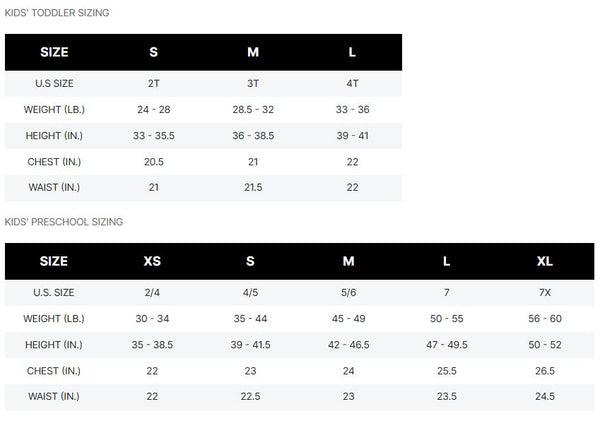
Task: Select the preschool XS column header
Action: (152, 261)
